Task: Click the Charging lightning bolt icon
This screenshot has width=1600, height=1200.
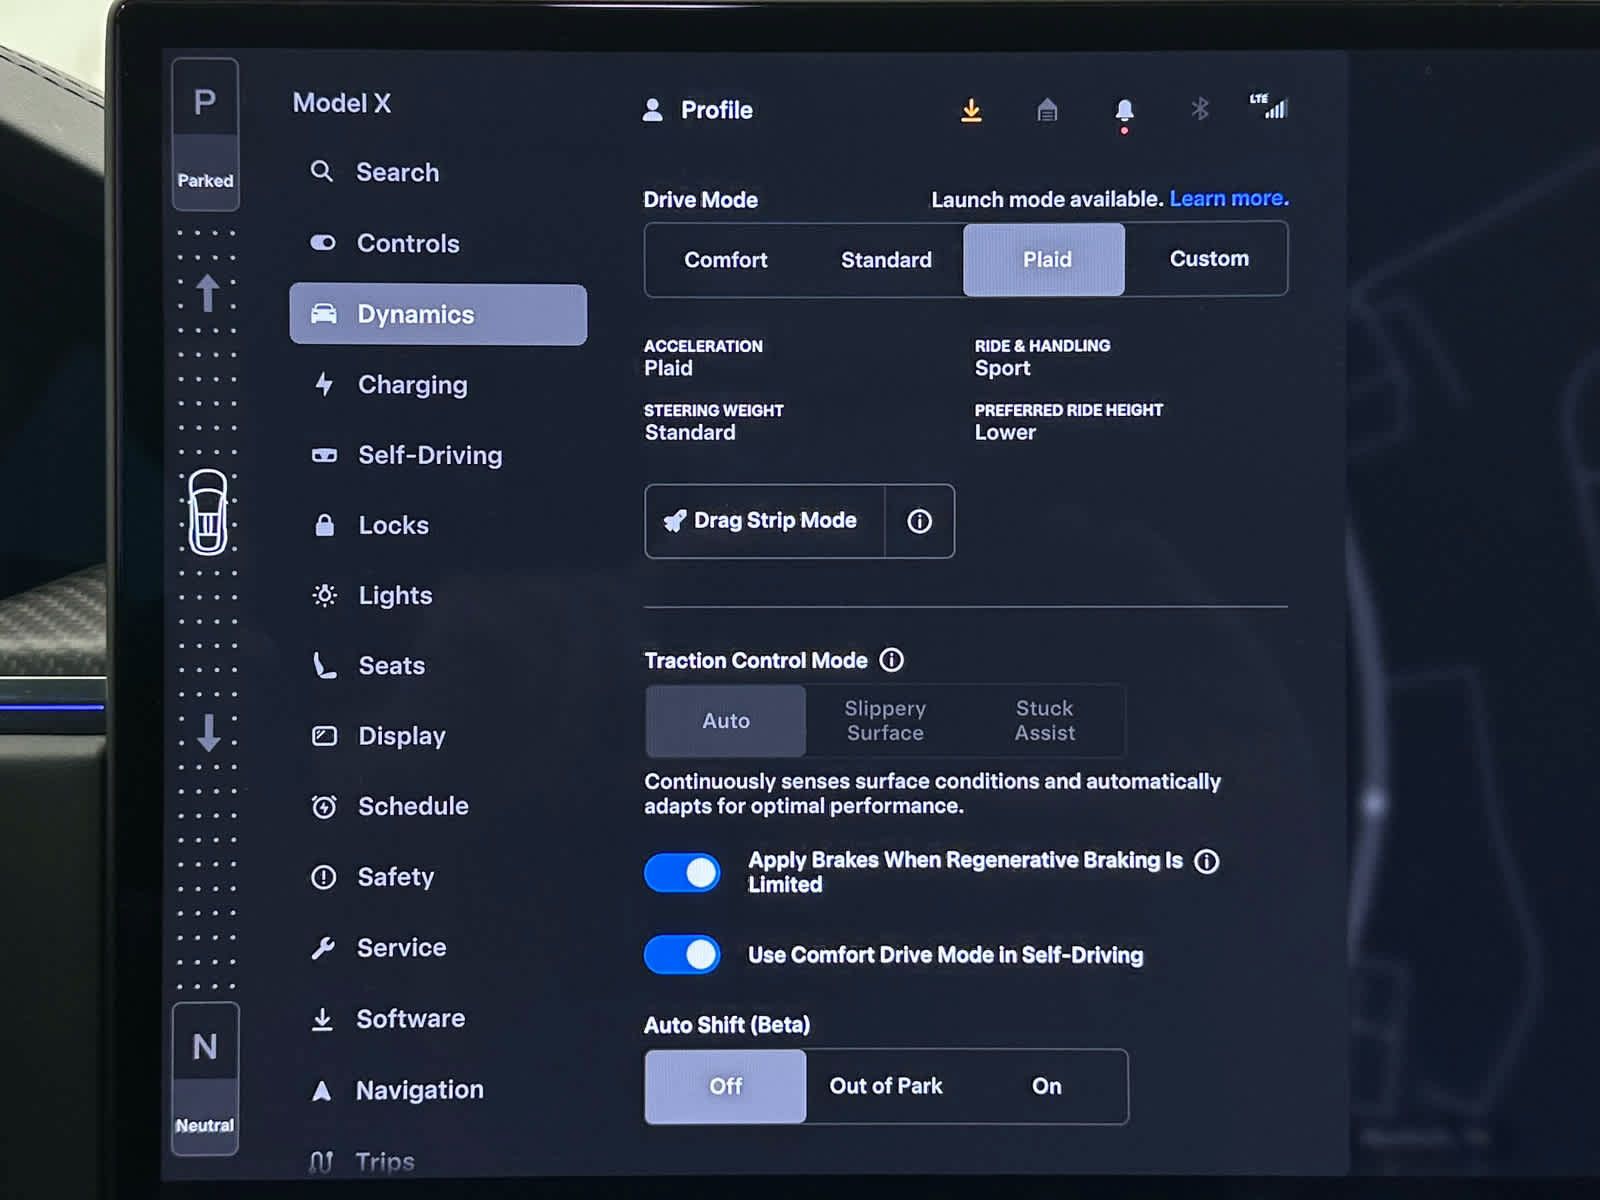Action: (x=324, y=385)
